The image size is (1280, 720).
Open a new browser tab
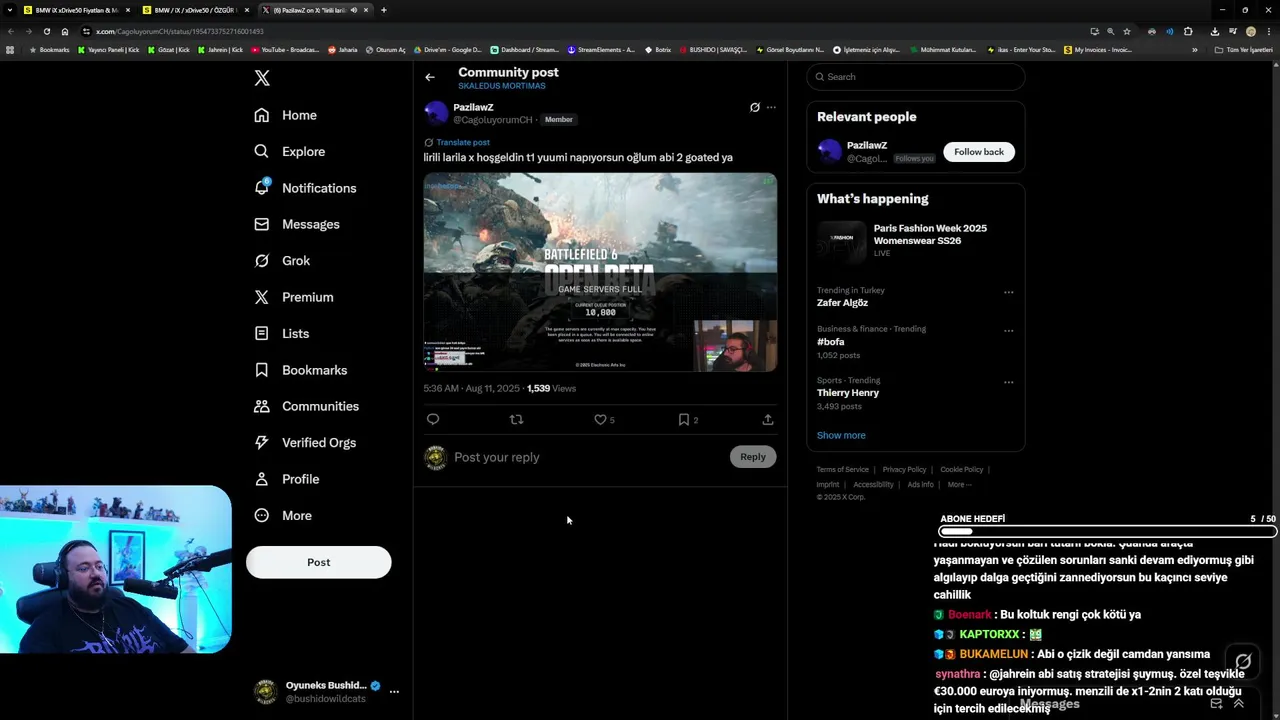pyautogui.click(x=384, y=10)
